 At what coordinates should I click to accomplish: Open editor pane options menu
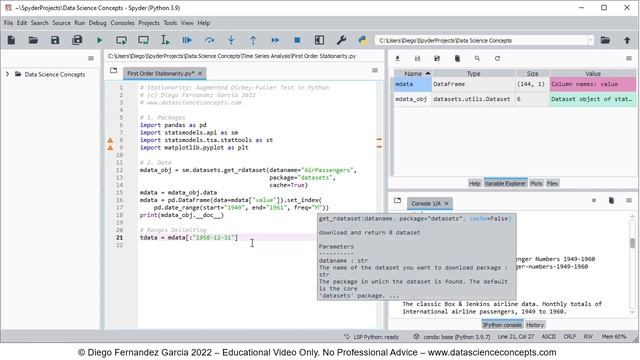click(x=375, y=71)
